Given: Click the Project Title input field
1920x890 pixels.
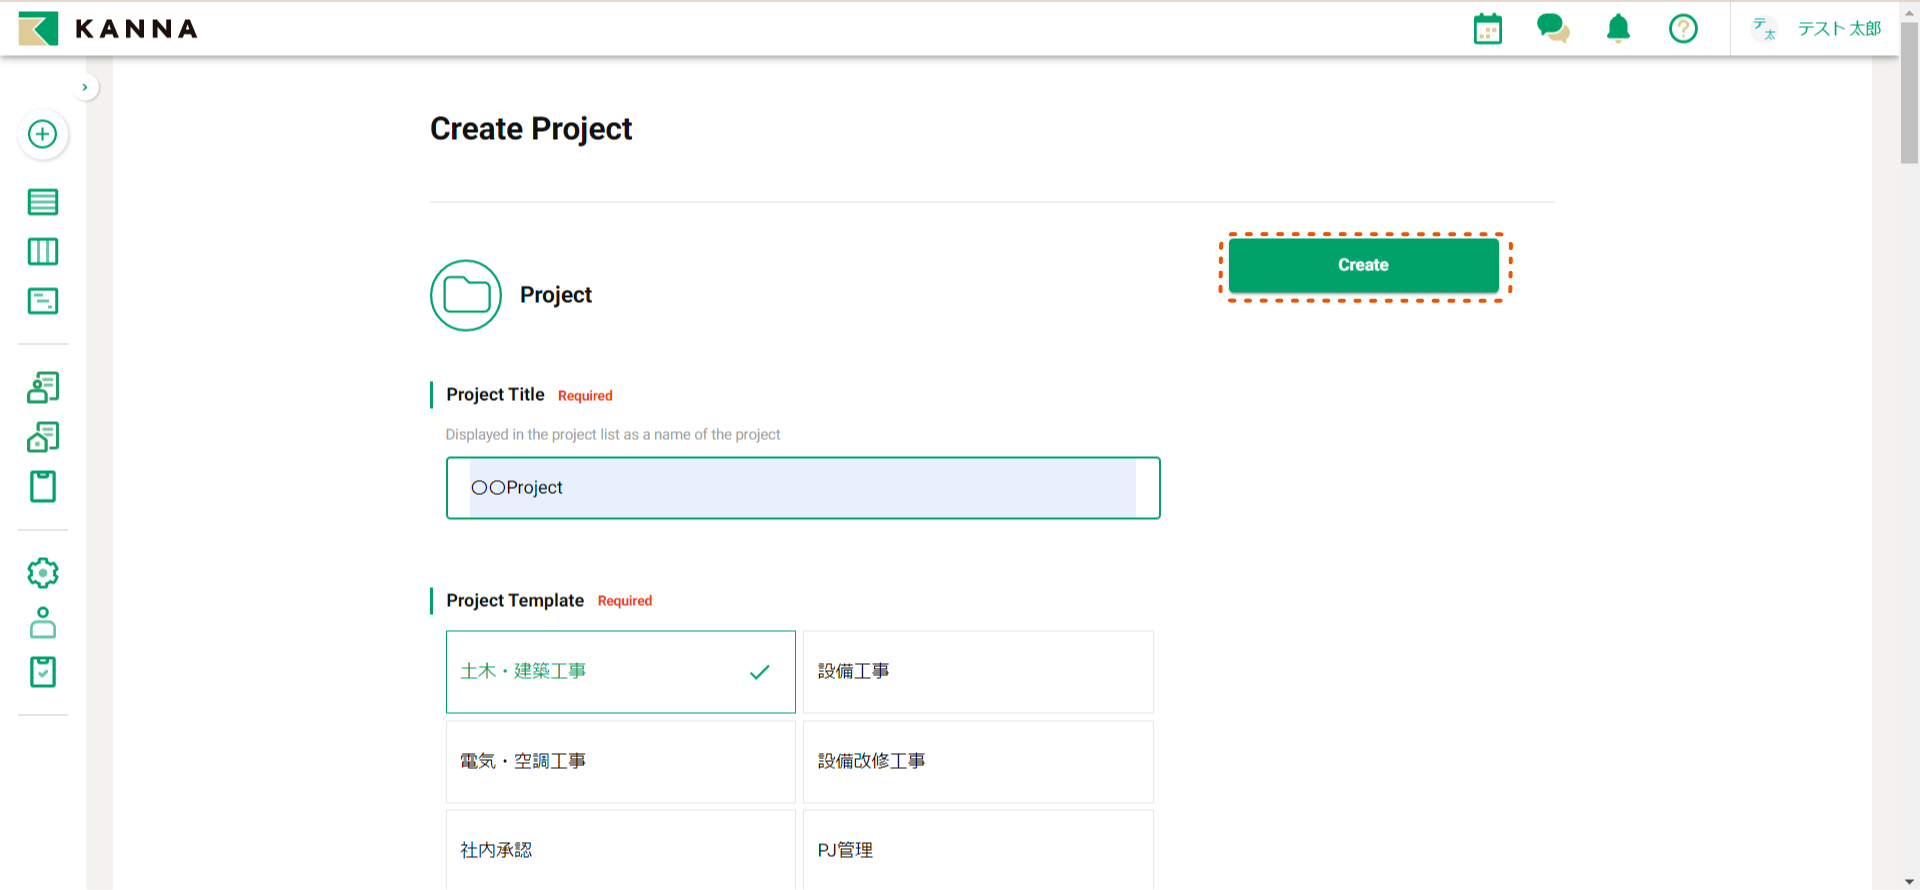Looking at the screenshot, I should click(x=802, y=488).
